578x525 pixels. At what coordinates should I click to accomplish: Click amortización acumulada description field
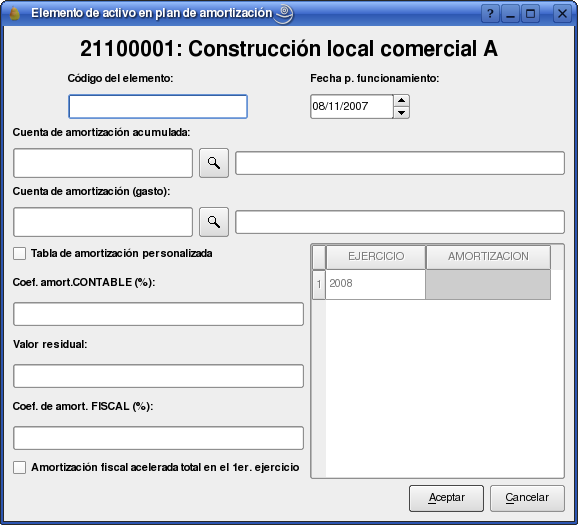pyautogui.click(x=400, y=163)
